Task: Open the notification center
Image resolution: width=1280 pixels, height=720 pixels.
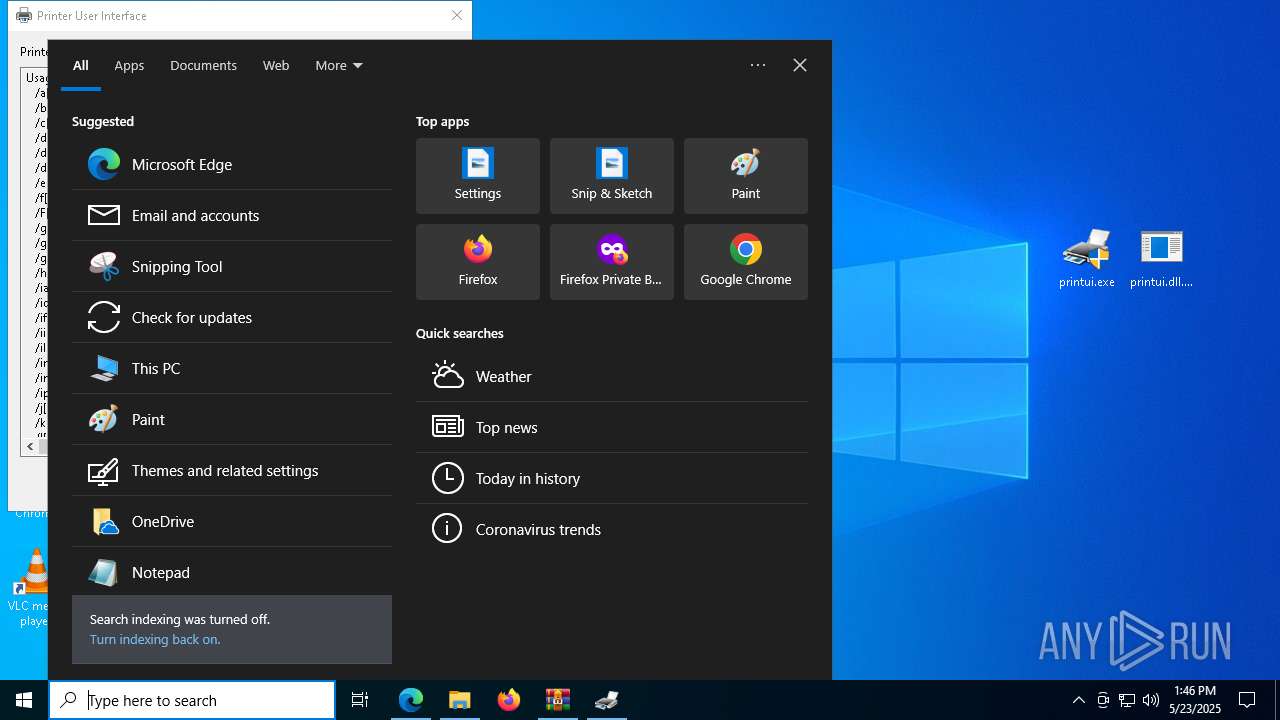Action: pos(1247,700)
